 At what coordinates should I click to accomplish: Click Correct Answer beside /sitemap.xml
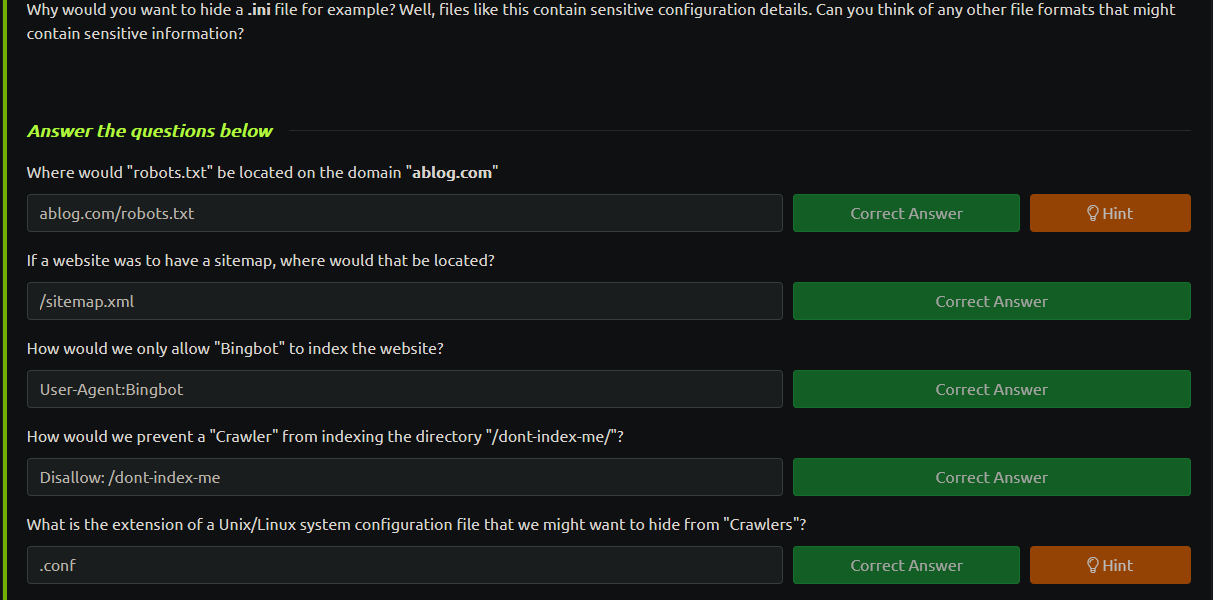pyautogui.click(x=992, y=301)
